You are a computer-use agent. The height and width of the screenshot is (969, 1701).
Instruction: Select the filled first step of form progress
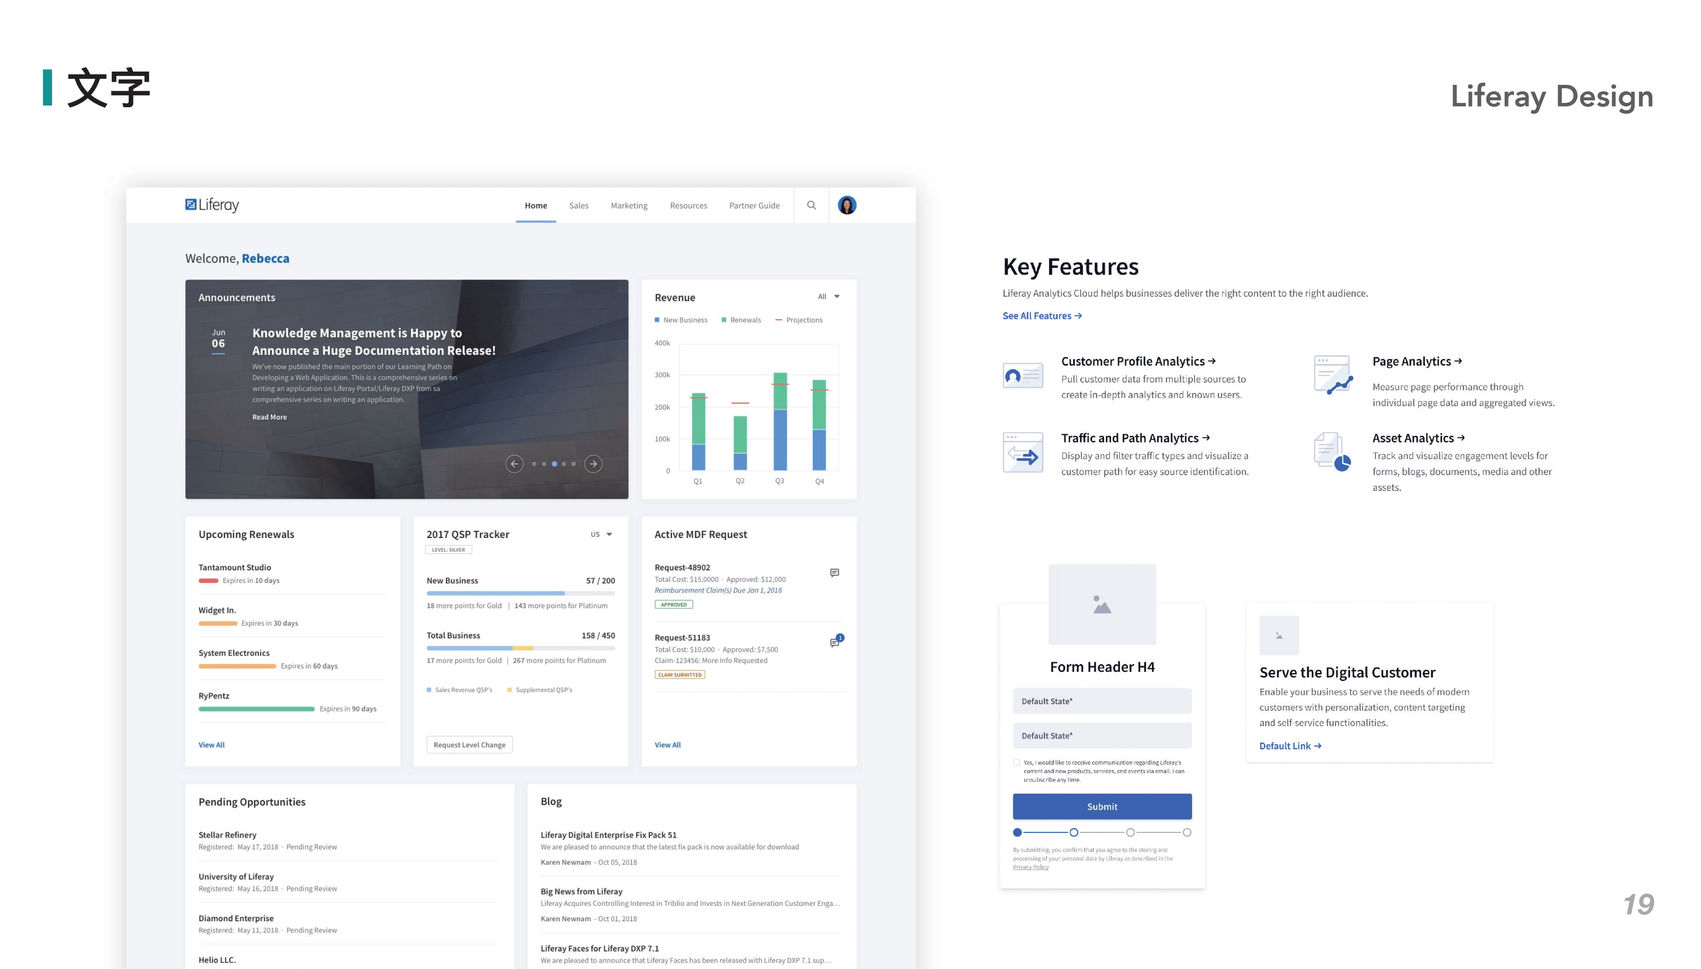coord(1017,832)
